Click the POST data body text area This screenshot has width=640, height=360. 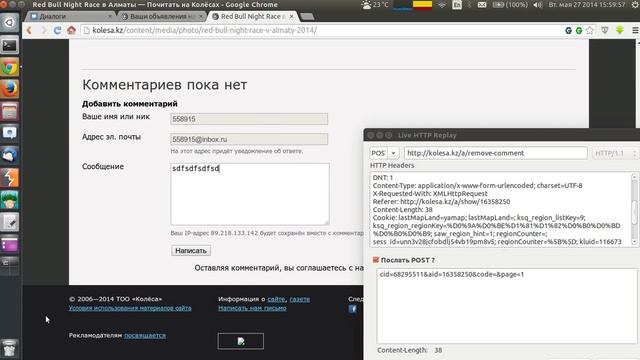tap(506, 306)
